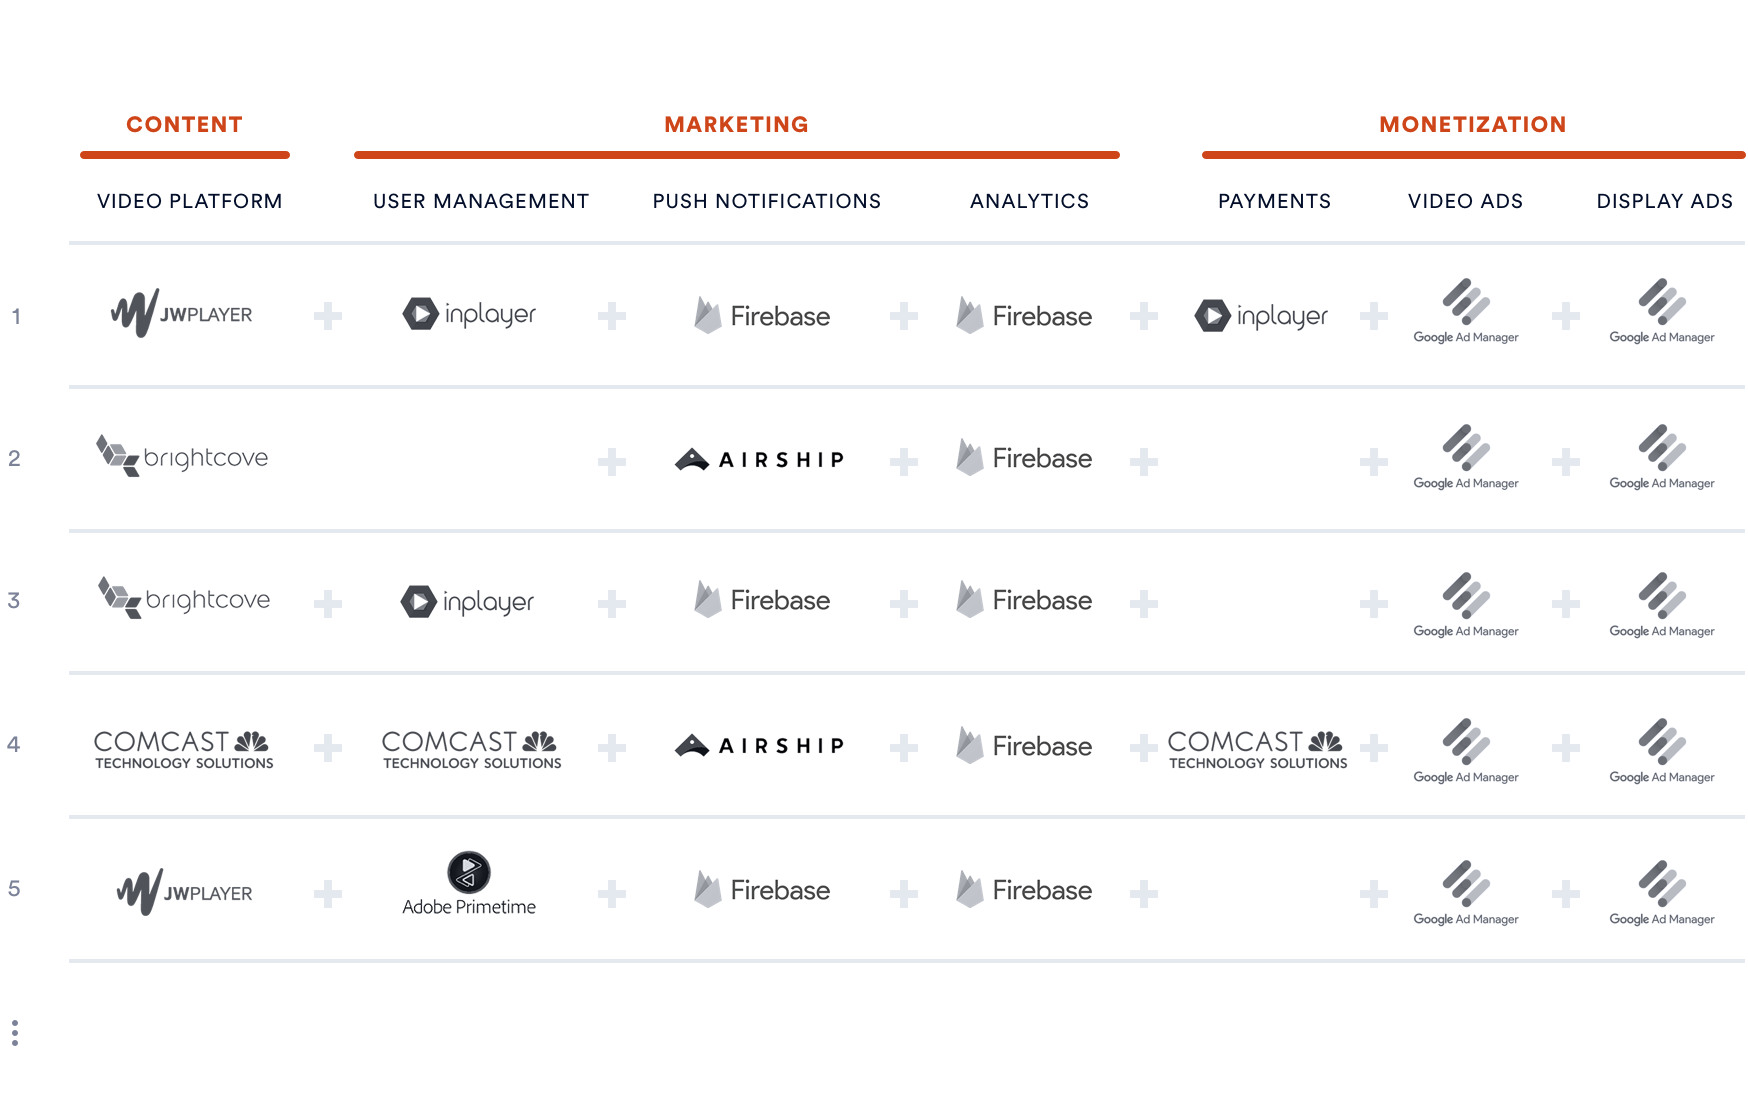
Task: Click the Firebase push notifications logo in row 5
Action: coord(762,890)
